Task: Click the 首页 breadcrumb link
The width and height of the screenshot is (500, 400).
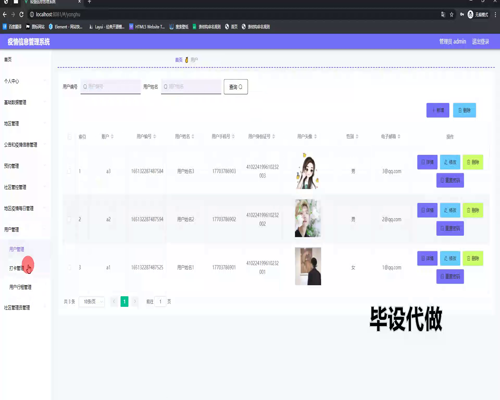Action: [179, 60]
